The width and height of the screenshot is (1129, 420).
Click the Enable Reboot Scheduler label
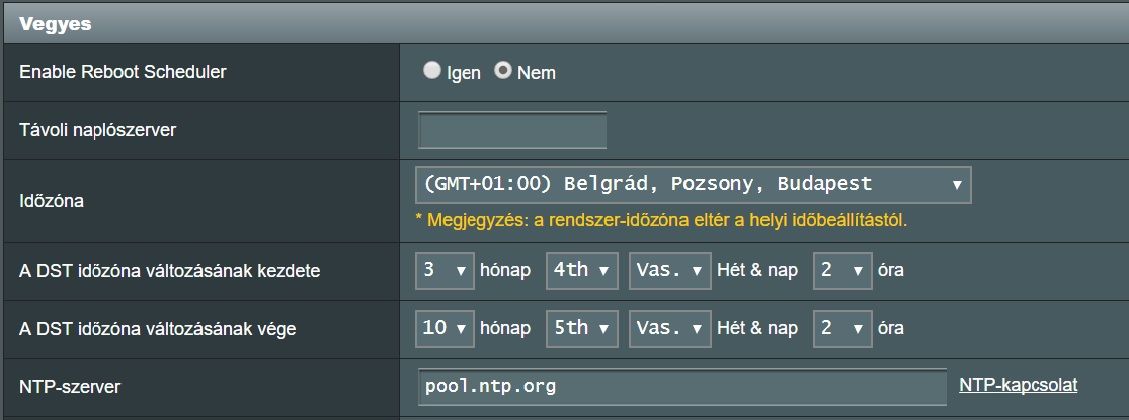coord(123,72)
